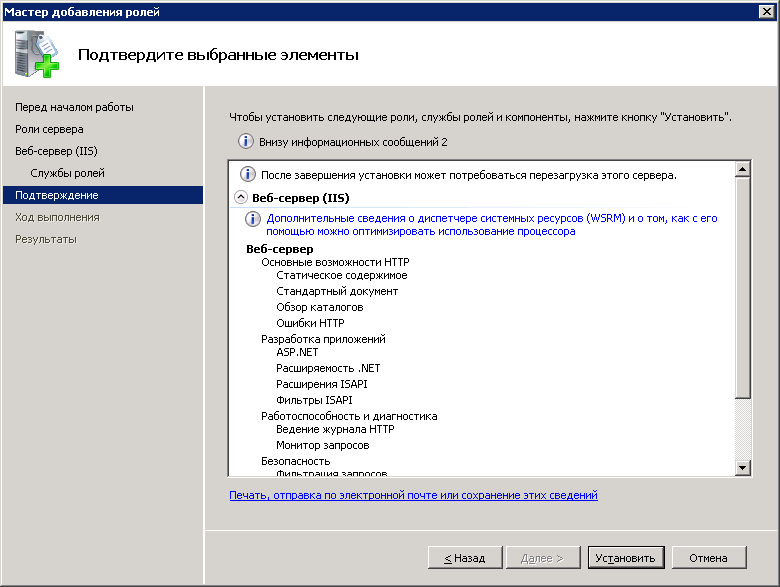Click 'Монитор запросов' entry
The width and height of the screenshot is (780, 587).
tap(323, 445)
